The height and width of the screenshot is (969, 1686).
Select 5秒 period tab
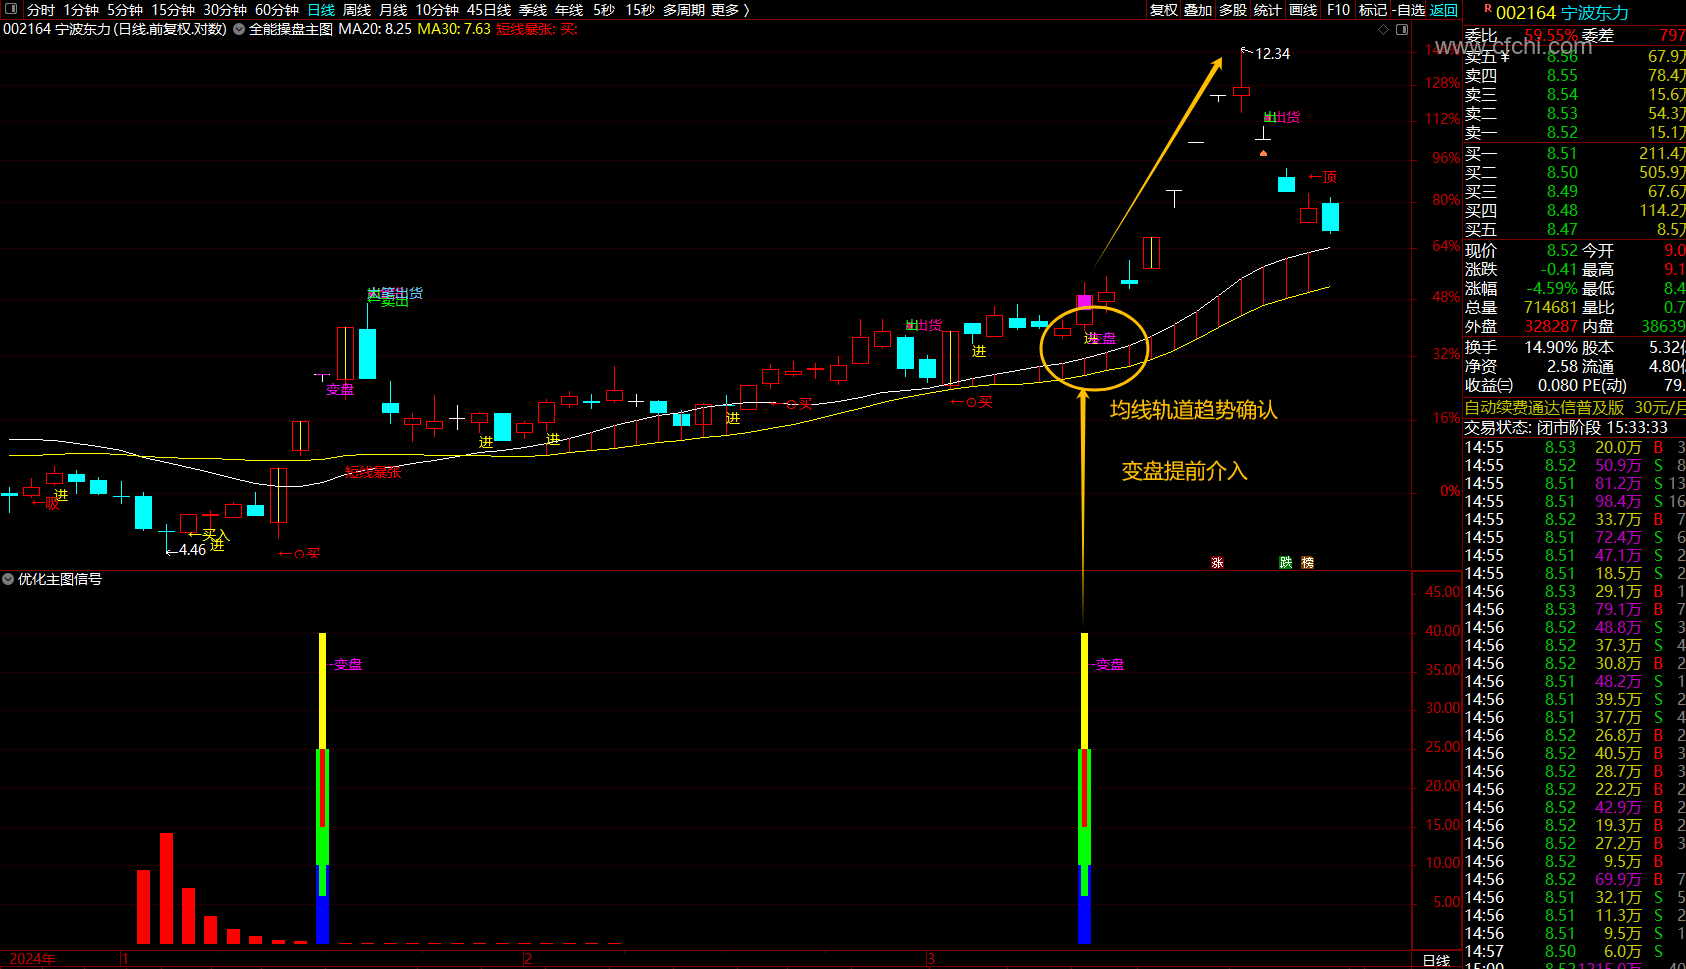pos(604,9)
